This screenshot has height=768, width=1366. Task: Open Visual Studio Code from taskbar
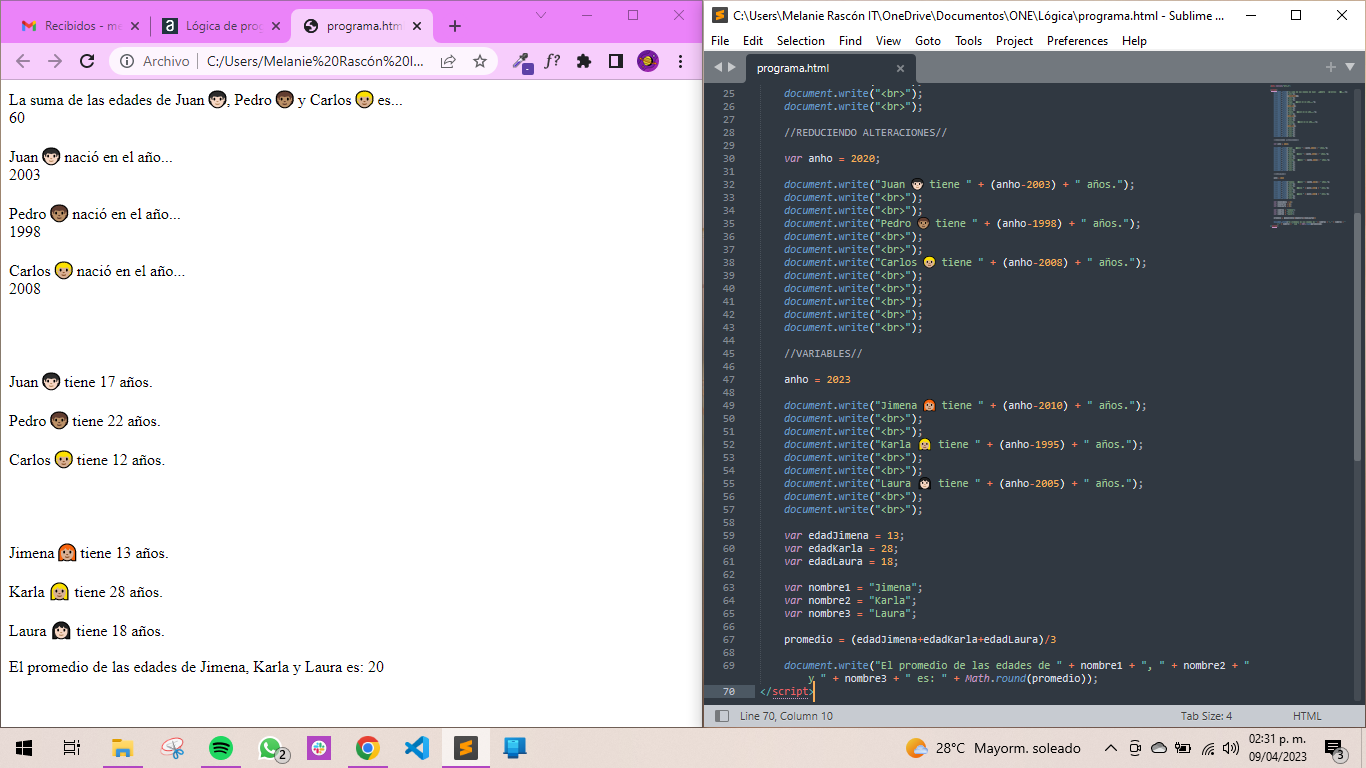[x=417, y=748]
